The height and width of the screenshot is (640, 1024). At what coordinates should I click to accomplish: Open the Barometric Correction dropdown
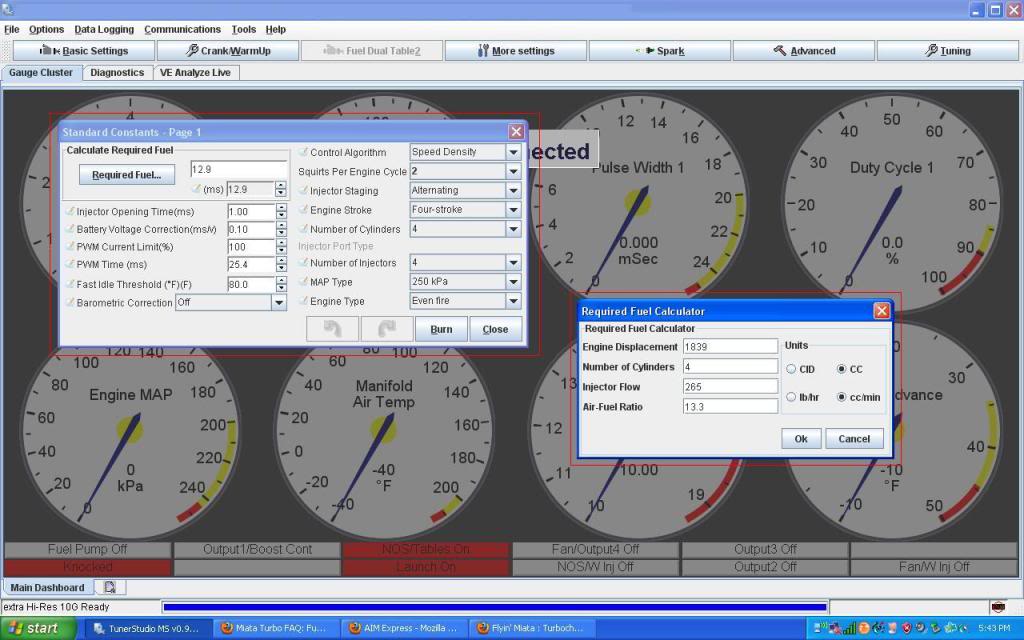click(x=279, y=302)
